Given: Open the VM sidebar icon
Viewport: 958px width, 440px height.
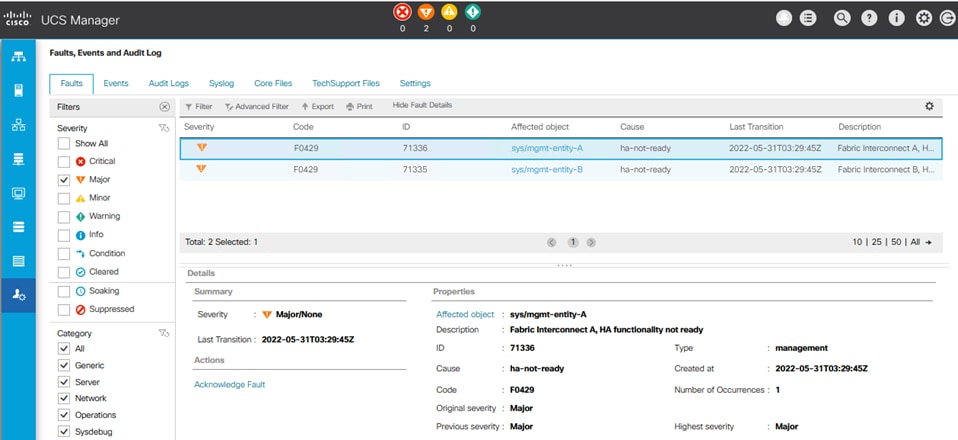Looking at the screenshot, I should tap(19, 194).
